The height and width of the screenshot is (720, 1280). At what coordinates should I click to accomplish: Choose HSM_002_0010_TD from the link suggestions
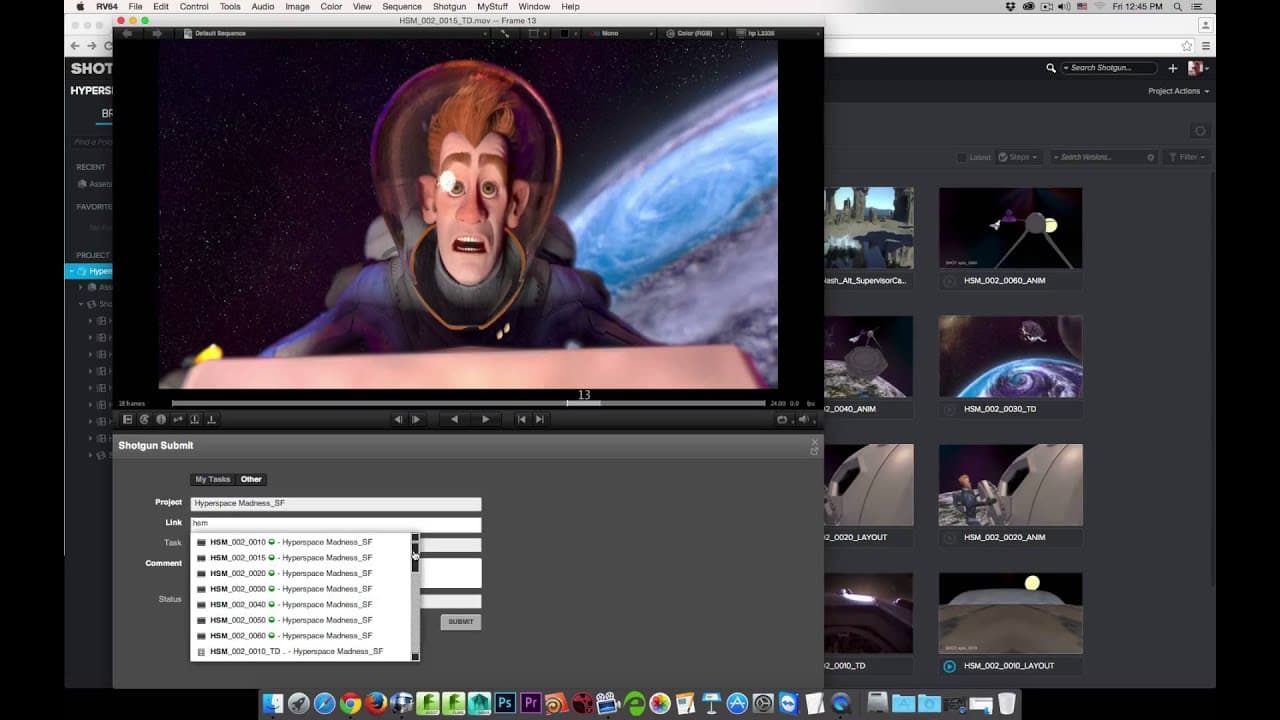(301, 651)
